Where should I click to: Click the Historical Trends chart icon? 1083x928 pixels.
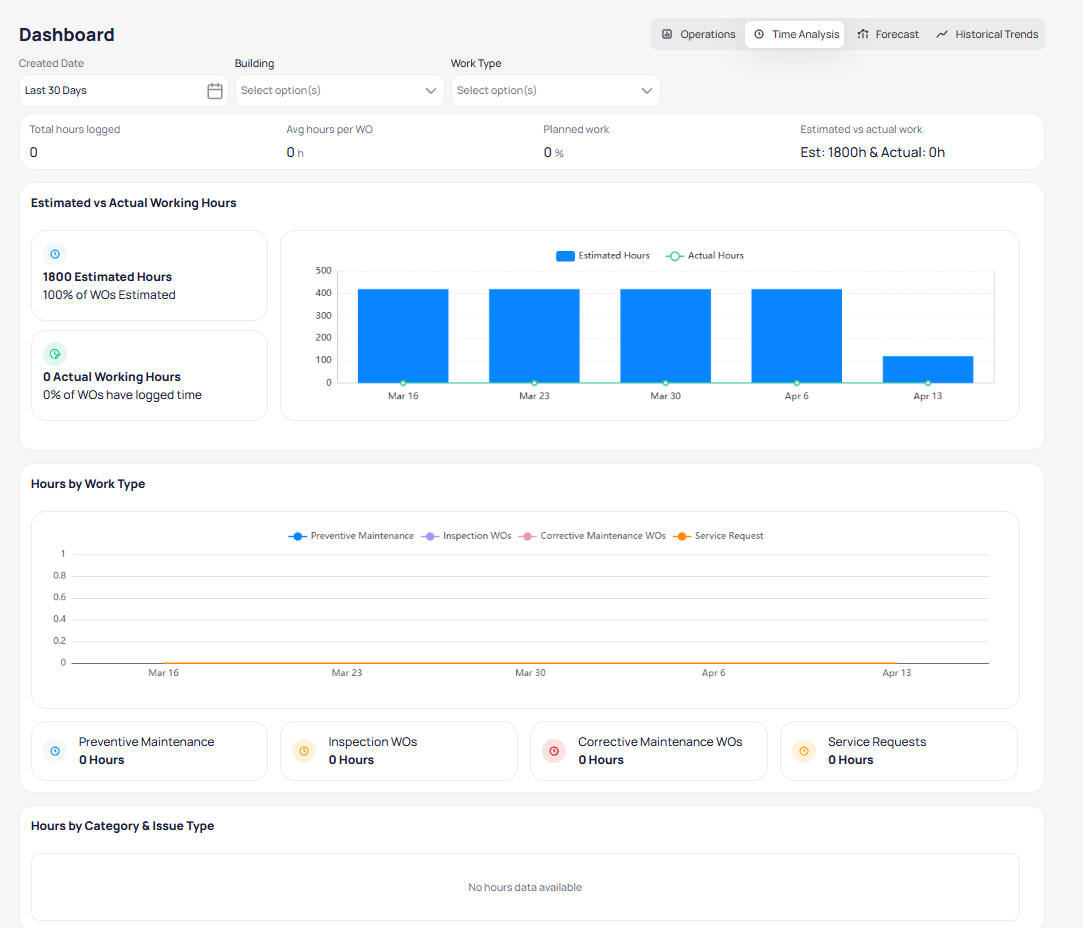tap(942, 34)
